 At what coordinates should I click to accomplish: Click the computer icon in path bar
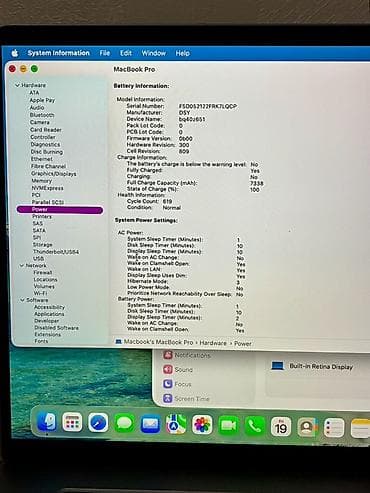118,342
